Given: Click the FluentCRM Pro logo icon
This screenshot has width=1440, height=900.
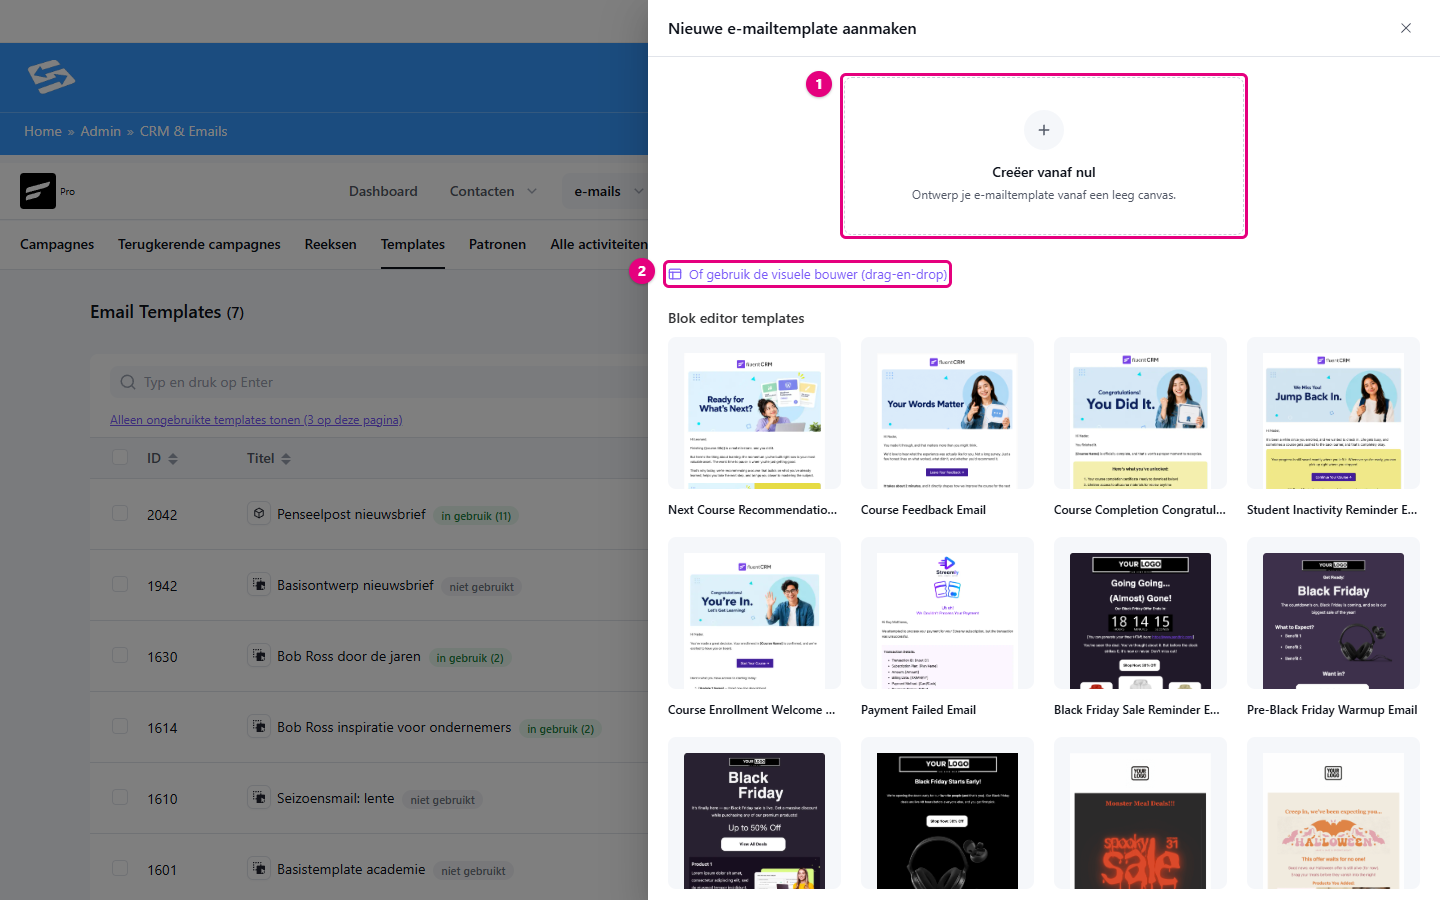Looking at the screenshot, I should tap(38, 191).
